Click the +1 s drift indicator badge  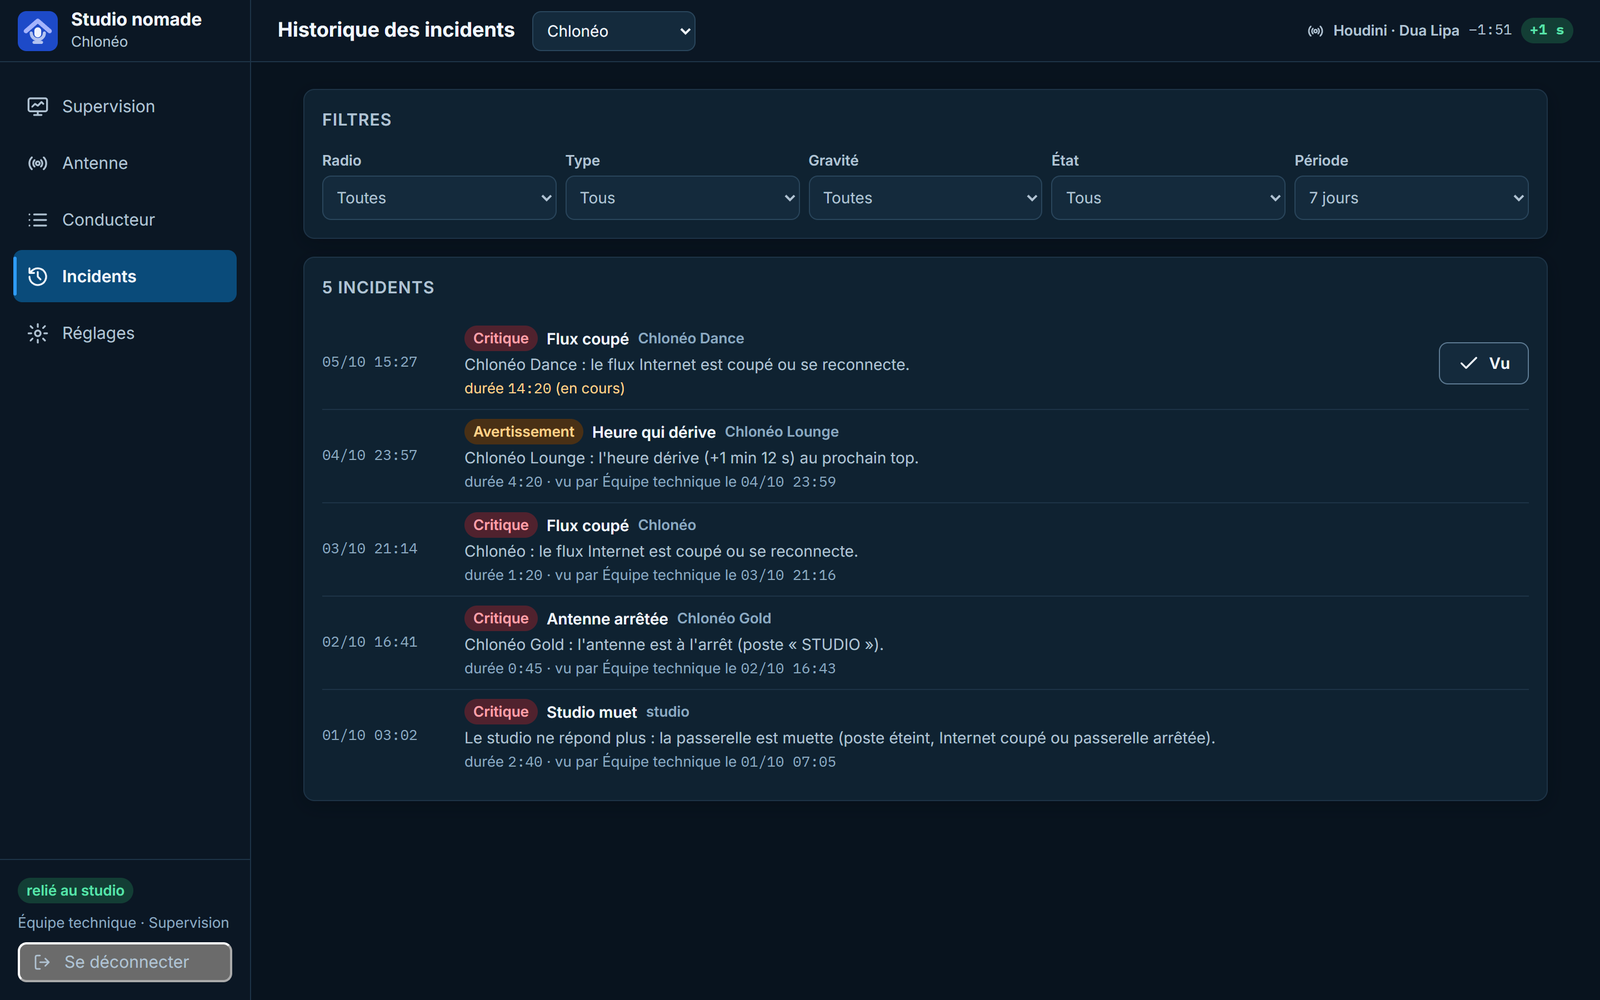(x=1546, y=30)
